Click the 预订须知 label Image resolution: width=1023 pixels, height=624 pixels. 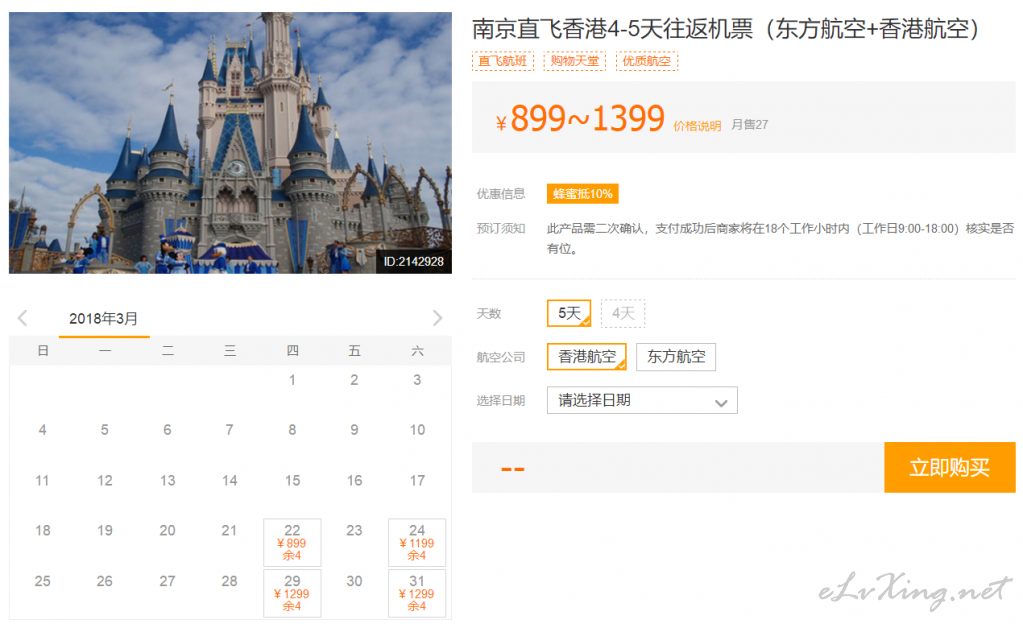(x=500, y=228)
